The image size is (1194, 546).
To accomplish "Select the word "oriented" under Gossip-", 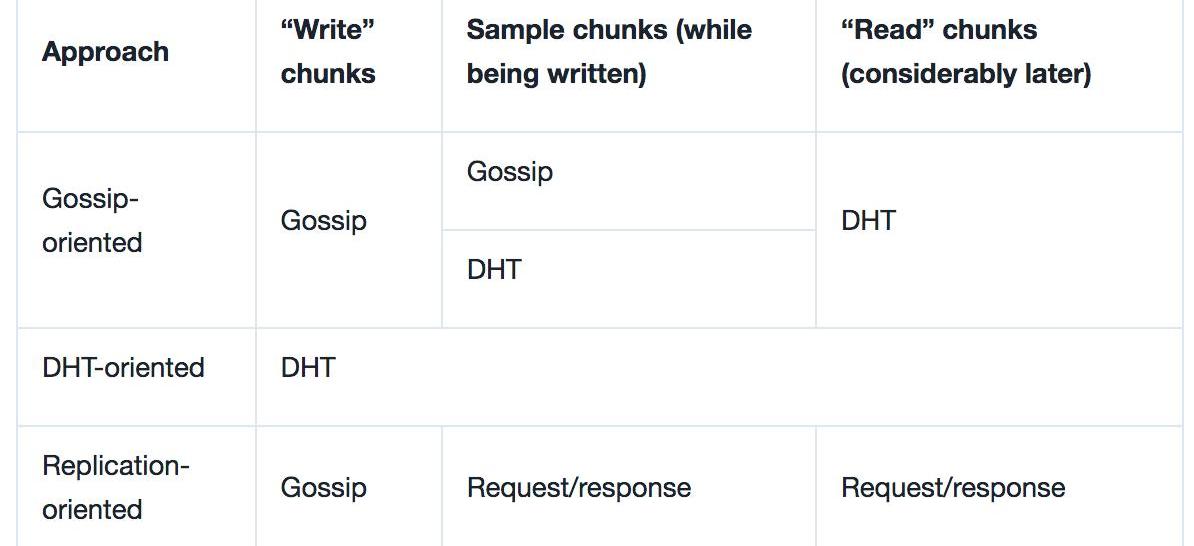I will [92, 242].
